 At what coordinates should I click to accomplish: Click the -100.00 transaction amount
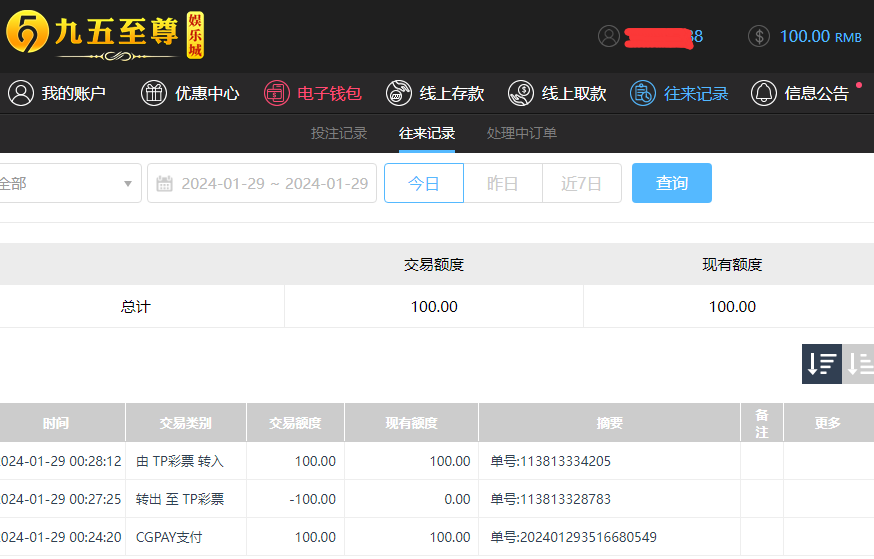coord(313,499)
